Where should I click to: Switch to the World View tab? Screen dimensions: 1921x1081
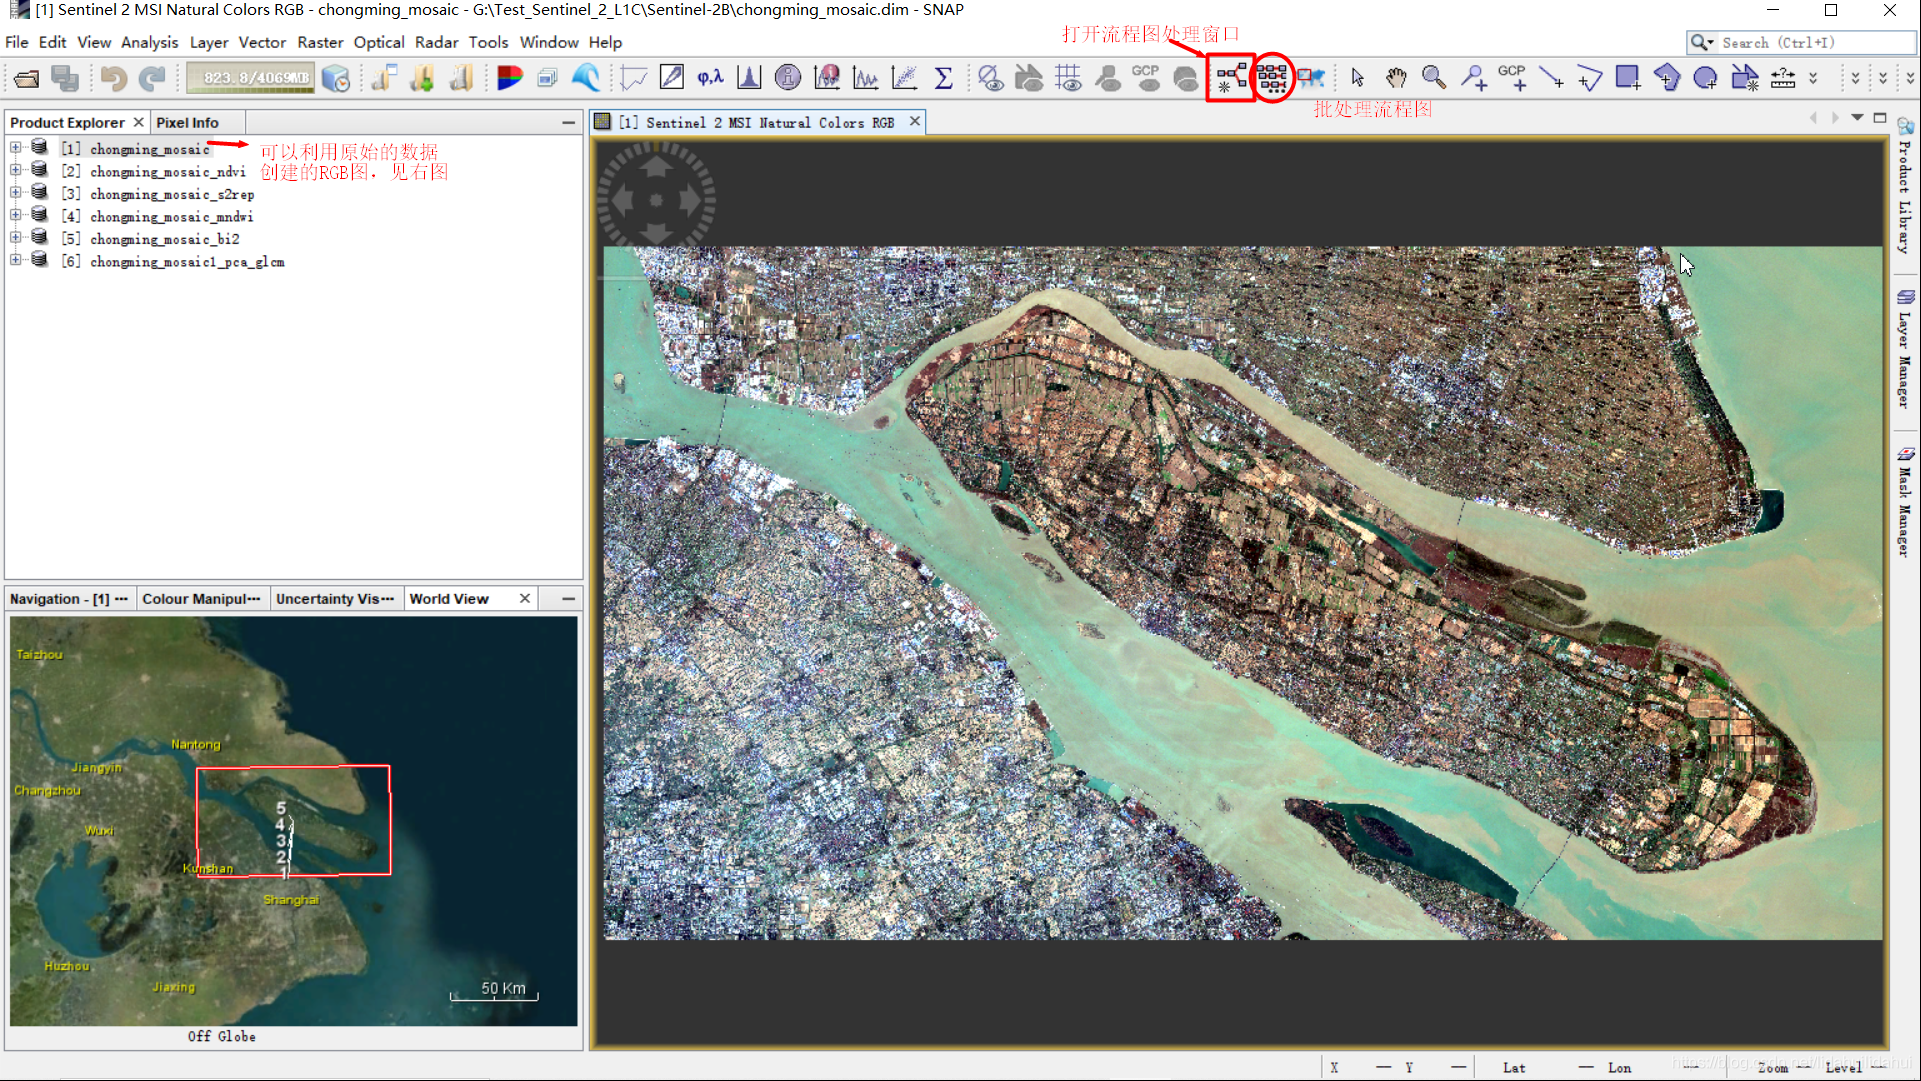[x=450, y=598]
